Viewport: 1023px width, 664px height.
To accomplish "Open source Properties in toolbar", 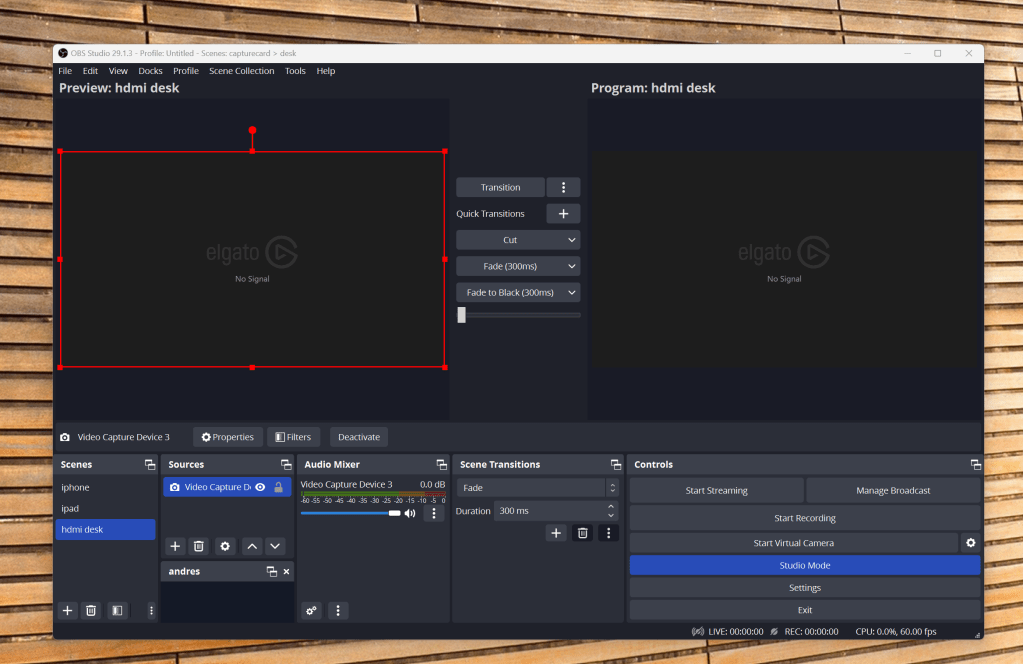I will click(228, 437).
